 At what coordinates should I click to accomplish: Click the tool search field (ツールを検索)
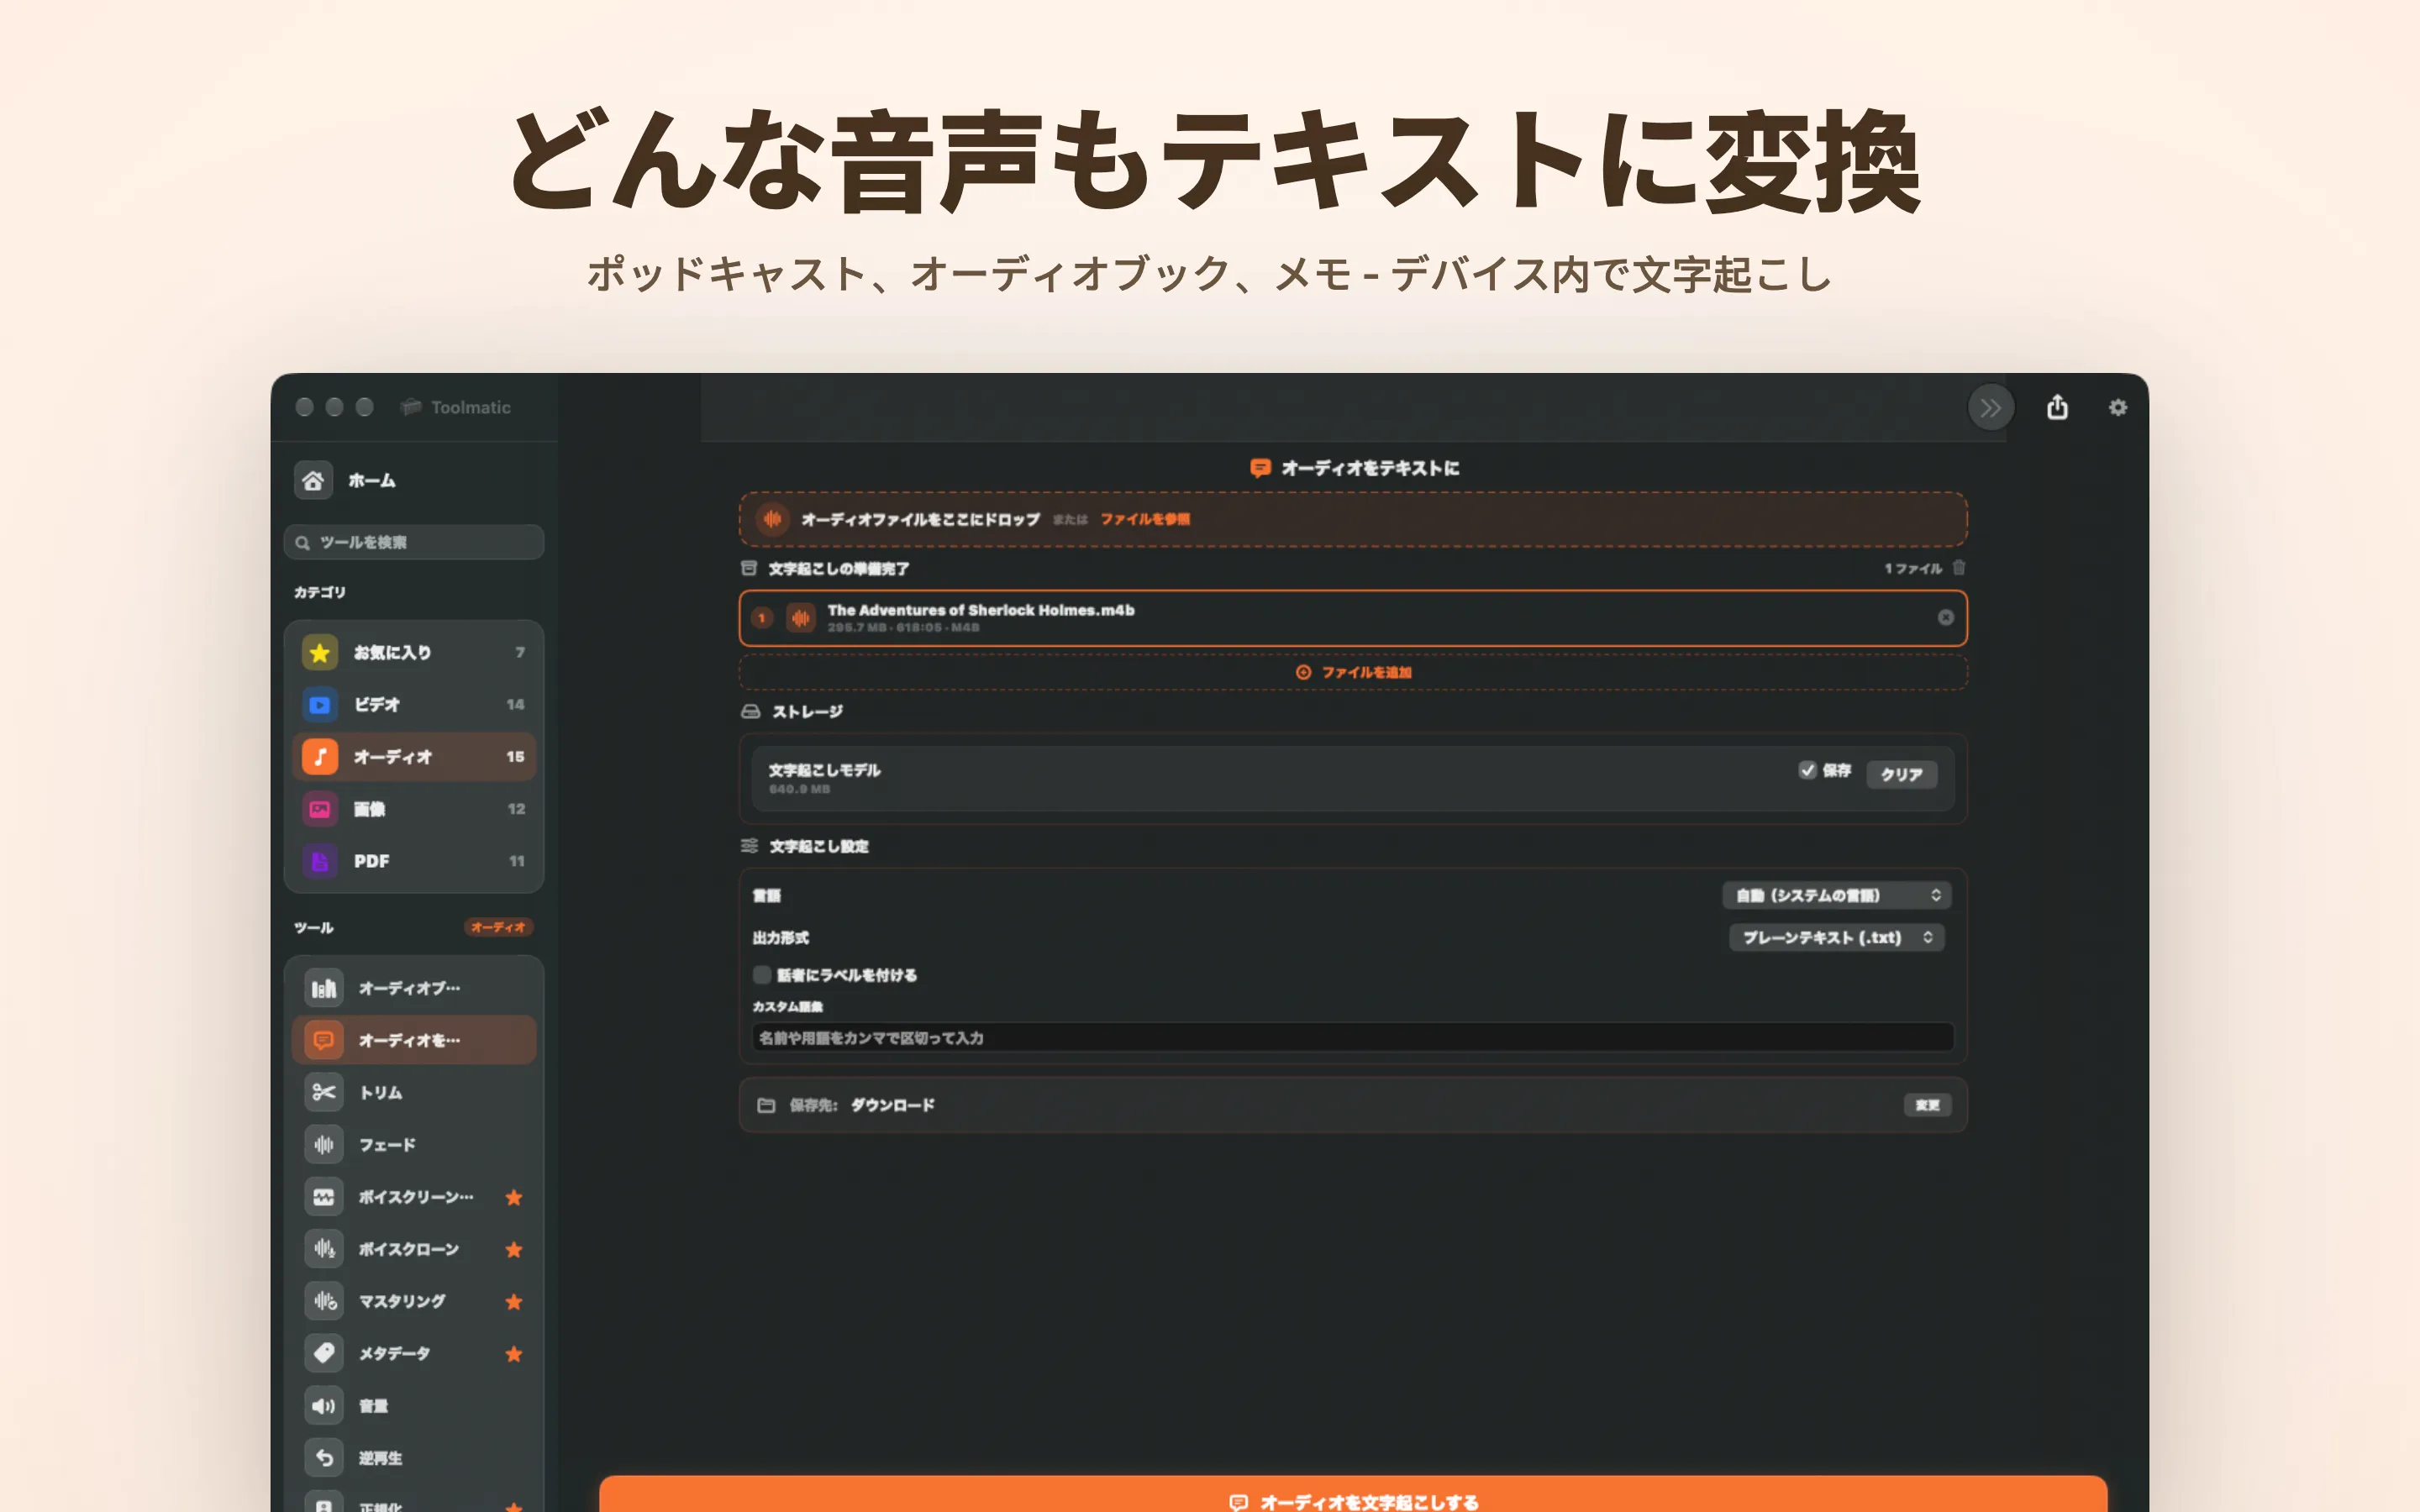click(x=414, y=542)
